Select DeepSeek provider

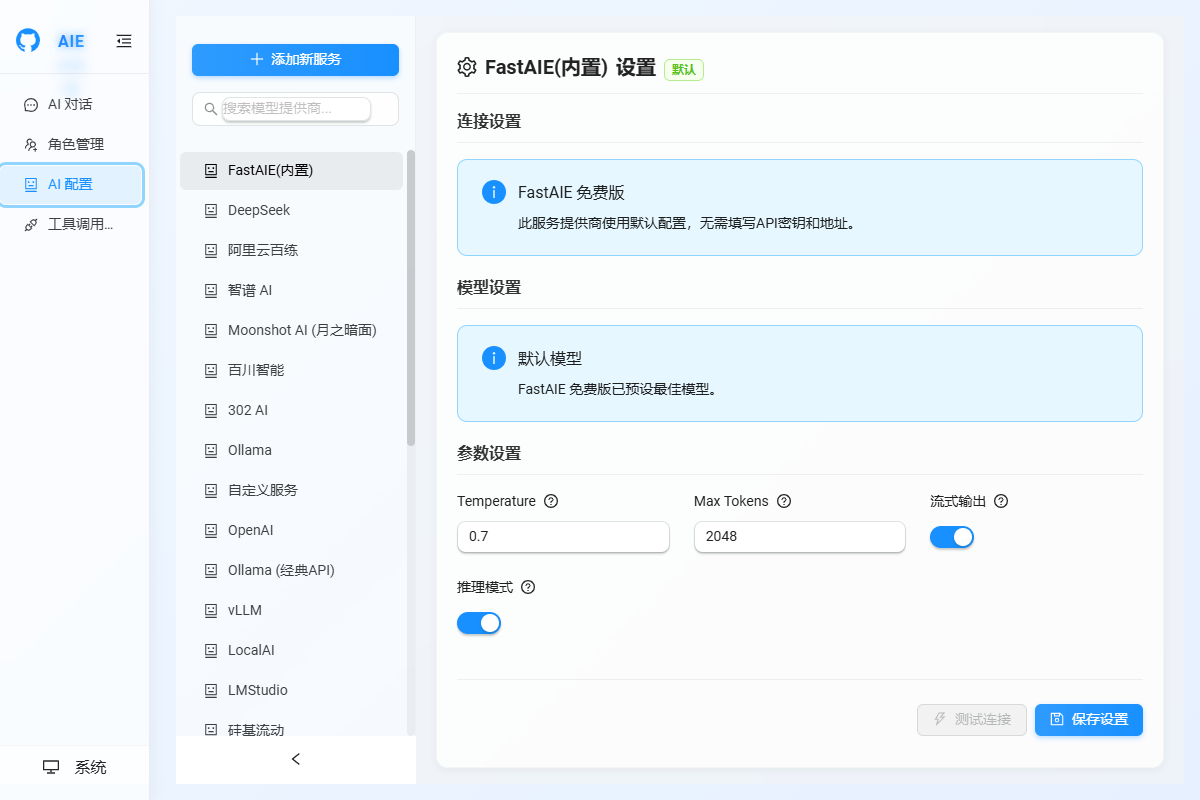pos(291,210)
